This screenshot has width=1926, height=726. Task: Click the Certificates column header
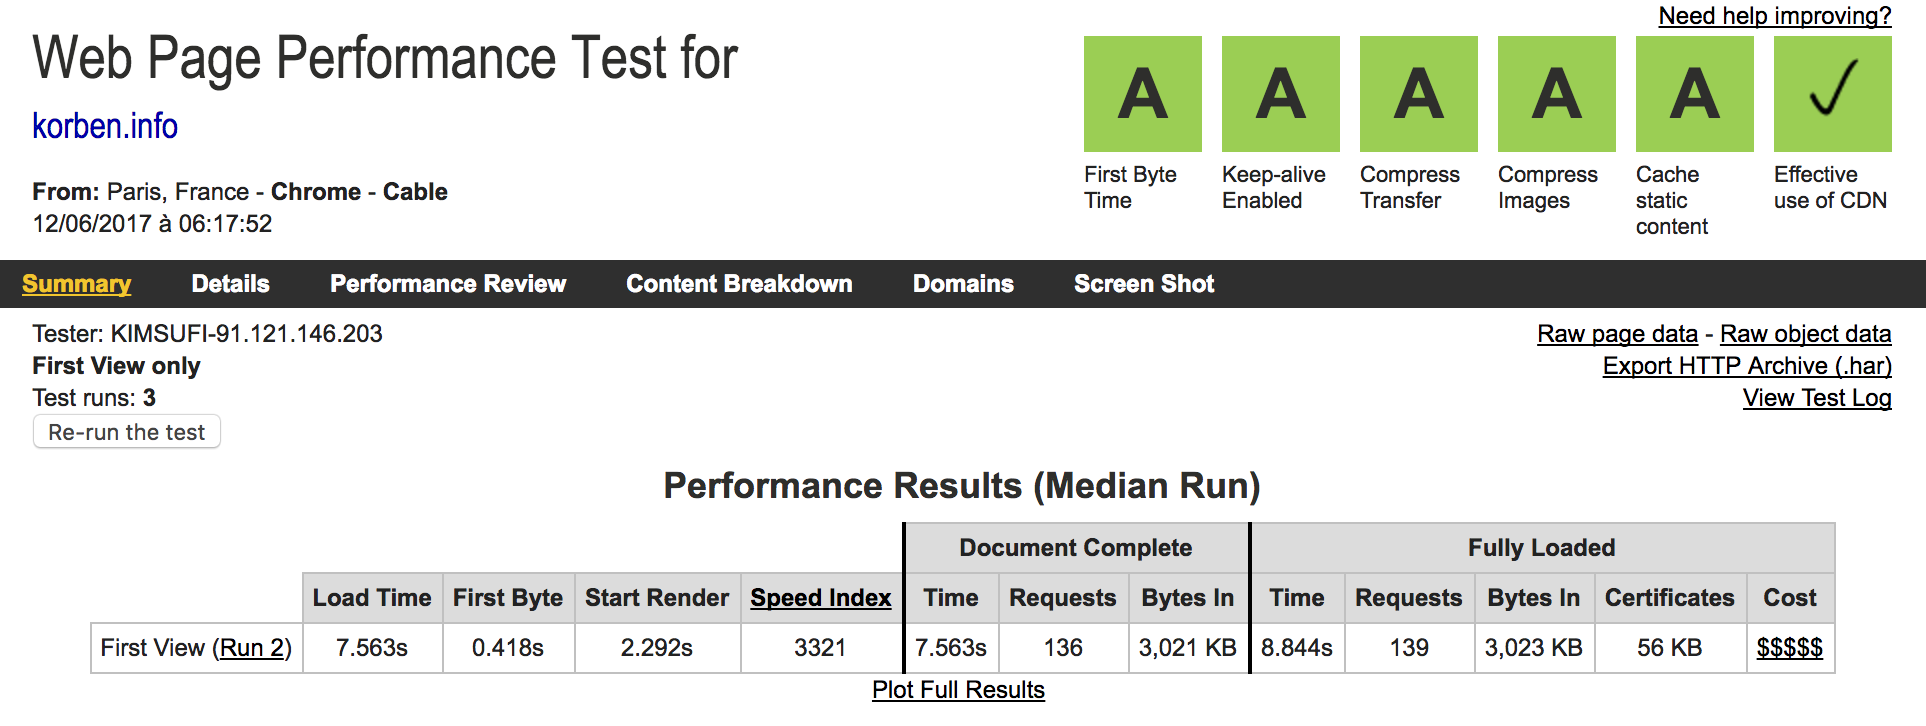pyautogui.click(x=1670, y=598)
